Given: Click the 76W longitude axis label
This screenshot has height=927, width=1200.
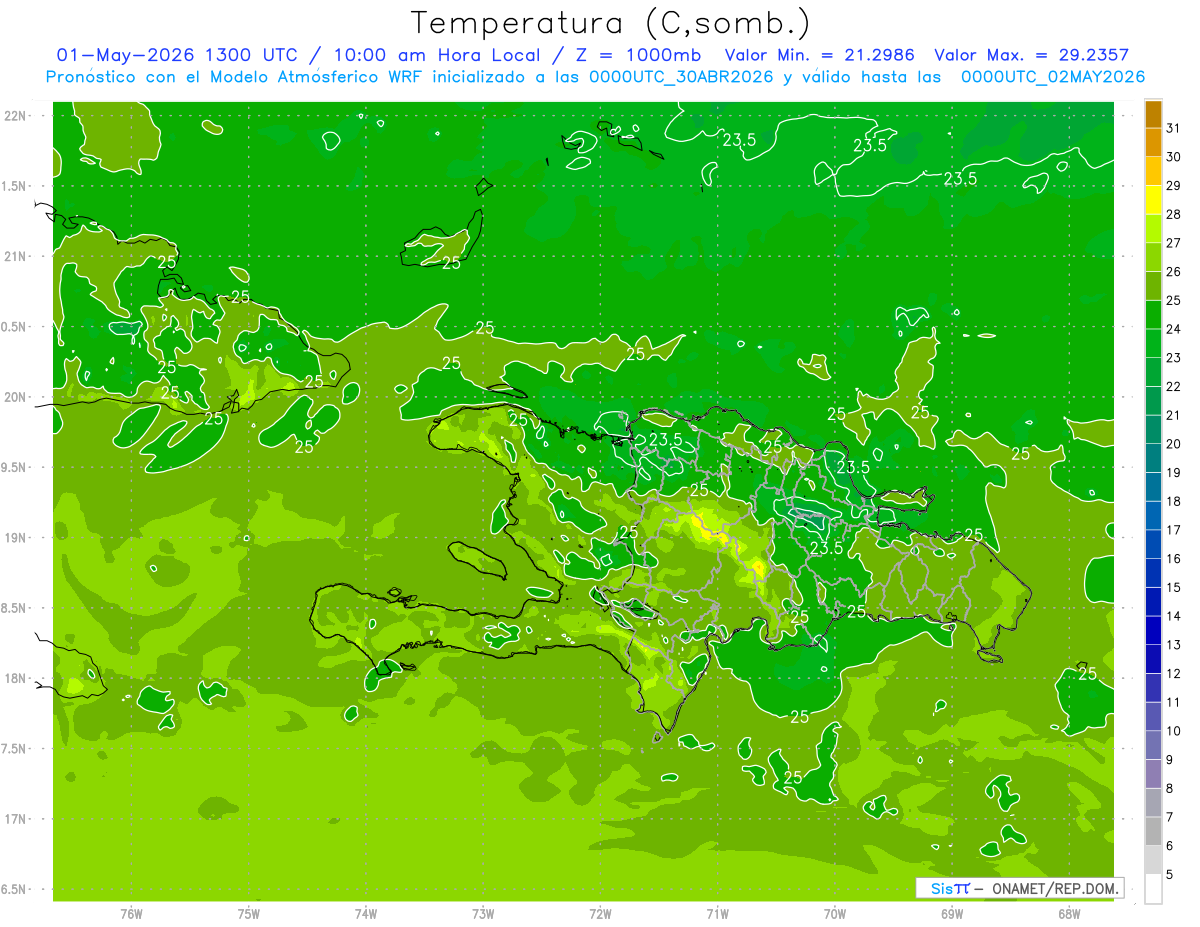Looking at the screenshot, I should [x=131, y=914].
